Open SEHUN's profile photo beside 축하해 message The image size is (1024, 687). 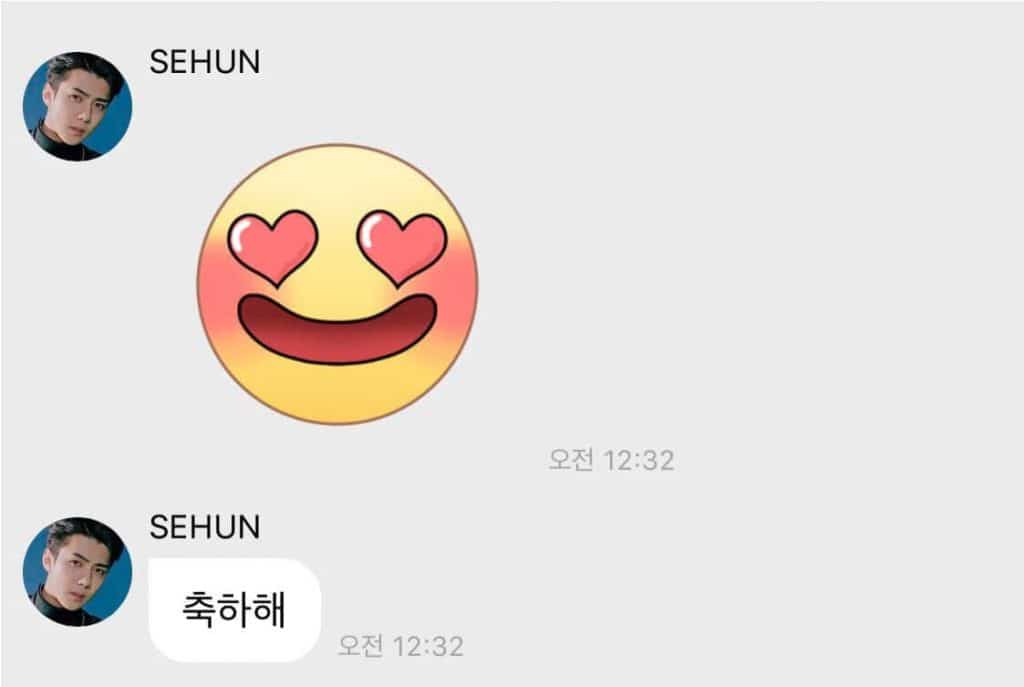(77, 572)
